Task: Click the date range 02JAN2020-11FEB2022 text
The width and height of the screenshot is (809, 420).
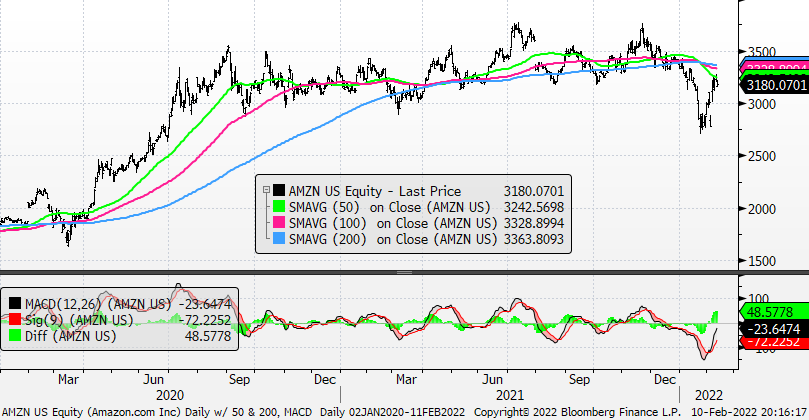Action: pyautogui.click(x=407, y=412)
